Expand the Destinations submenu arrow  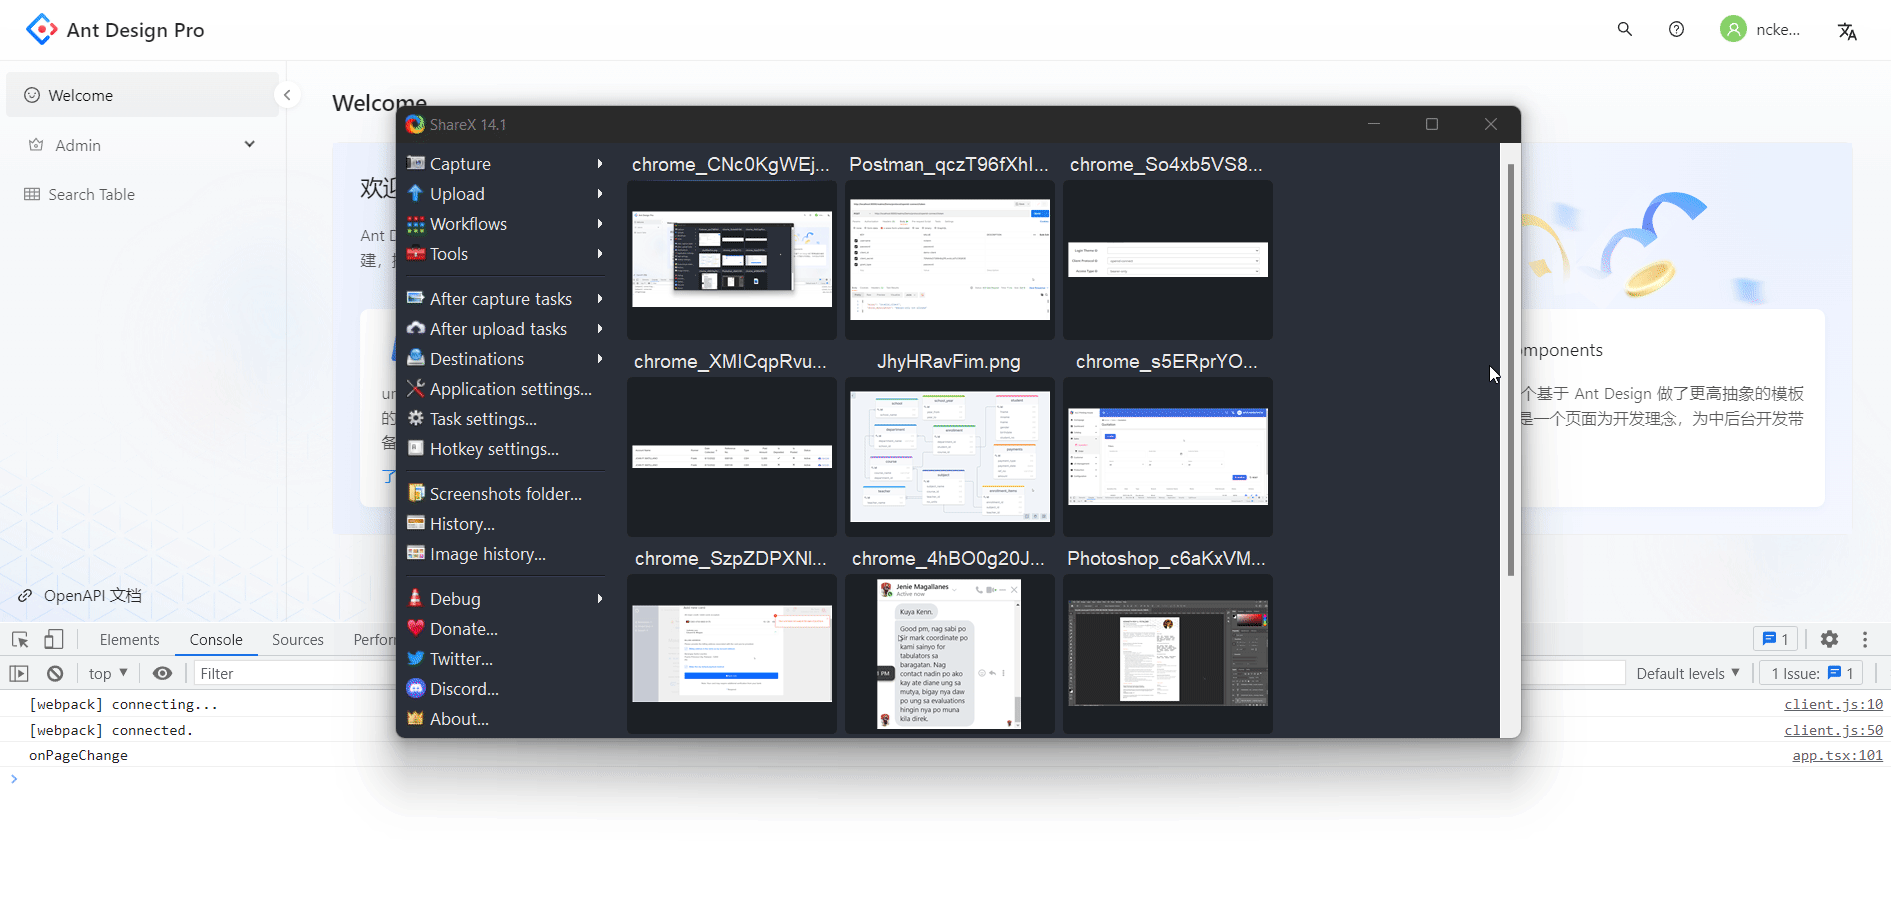coord(600,359)
